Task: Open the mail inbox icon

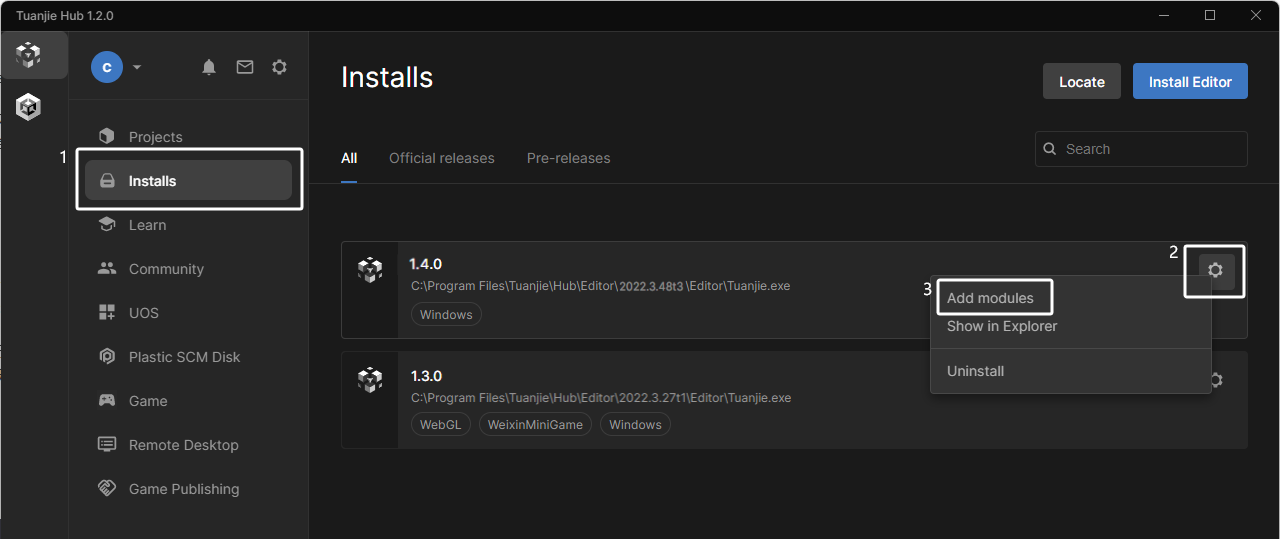Action: [244, 67]
